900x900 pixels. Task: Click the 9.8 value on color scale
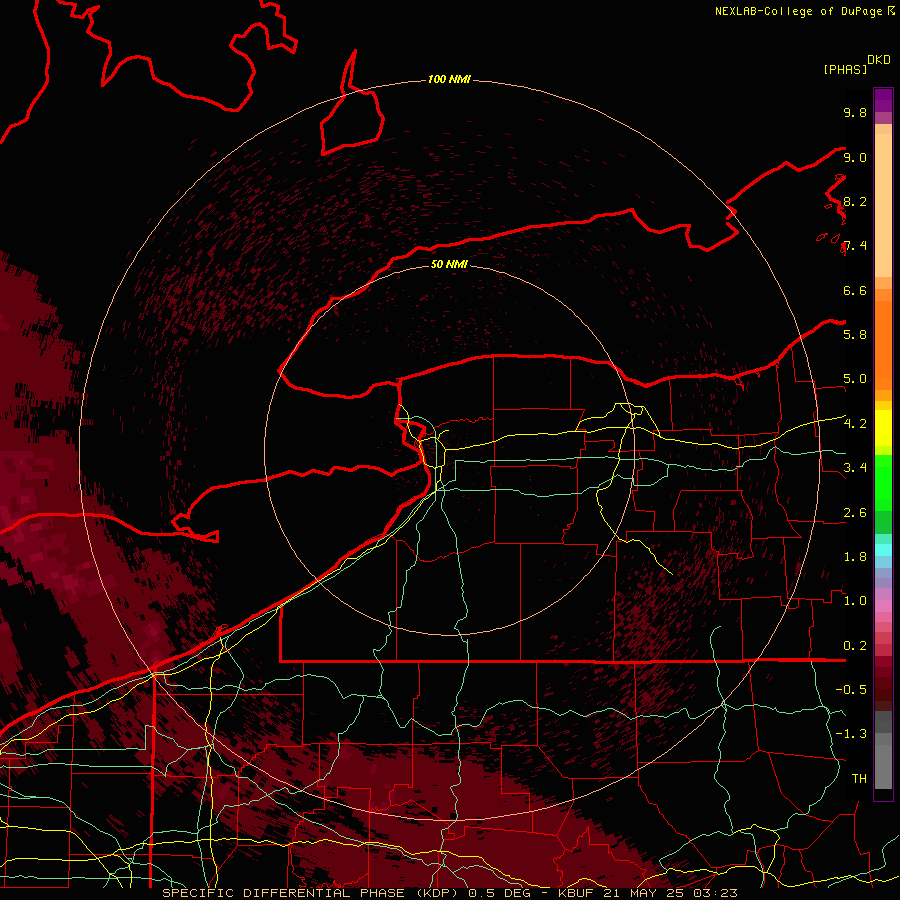tap(855, 112)
